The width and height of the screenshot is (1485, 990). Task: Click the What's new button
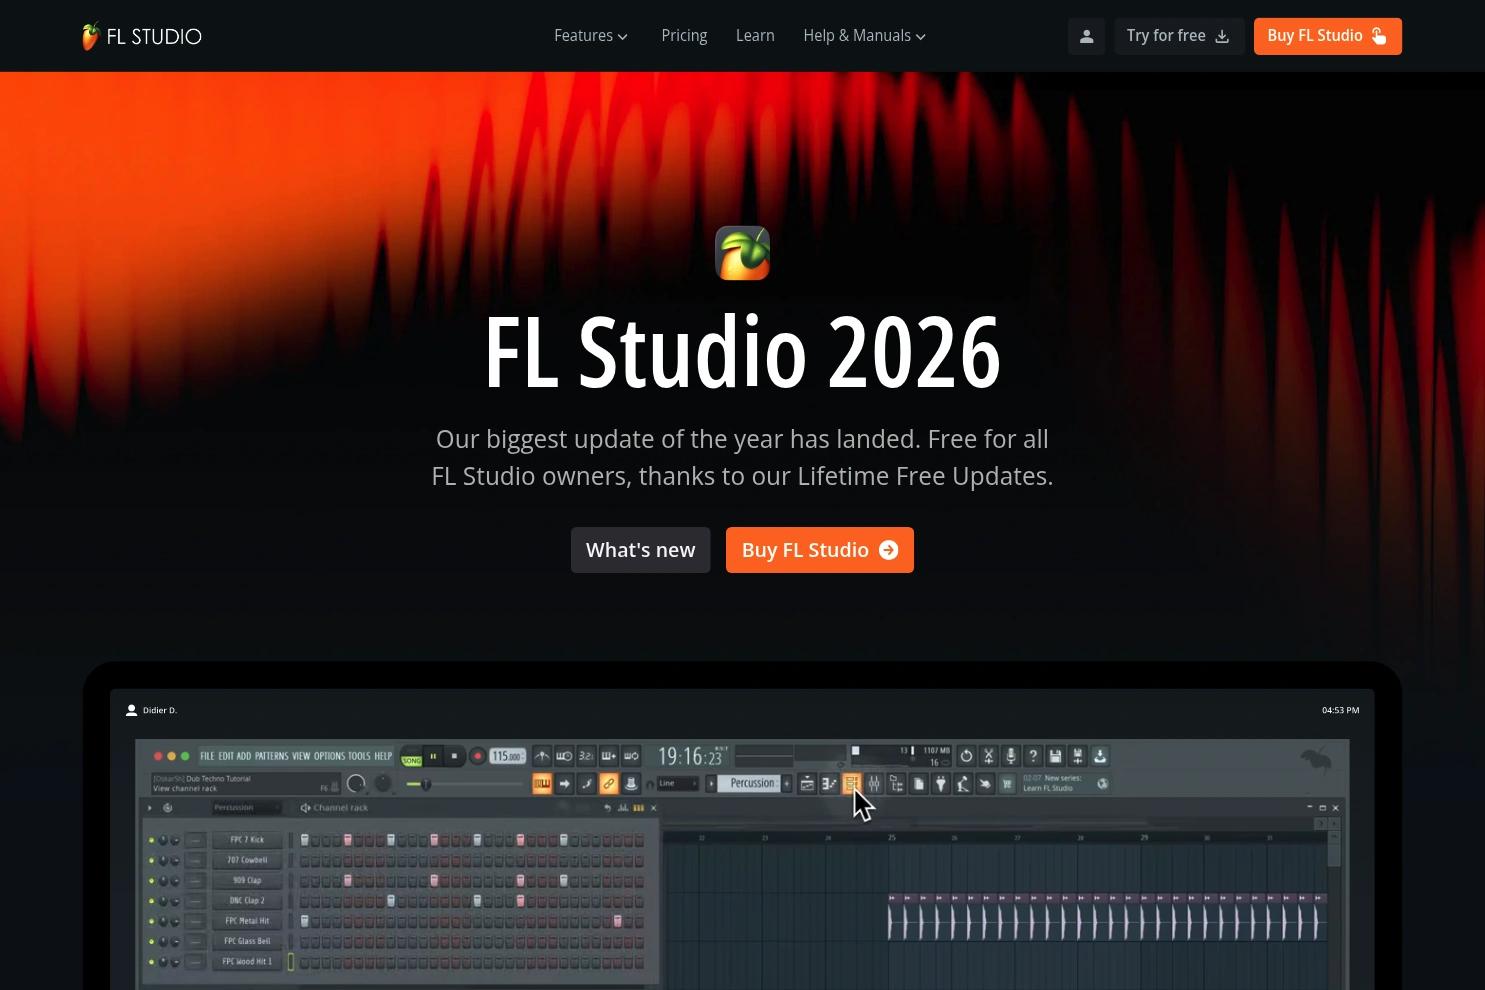click(640, 550)
